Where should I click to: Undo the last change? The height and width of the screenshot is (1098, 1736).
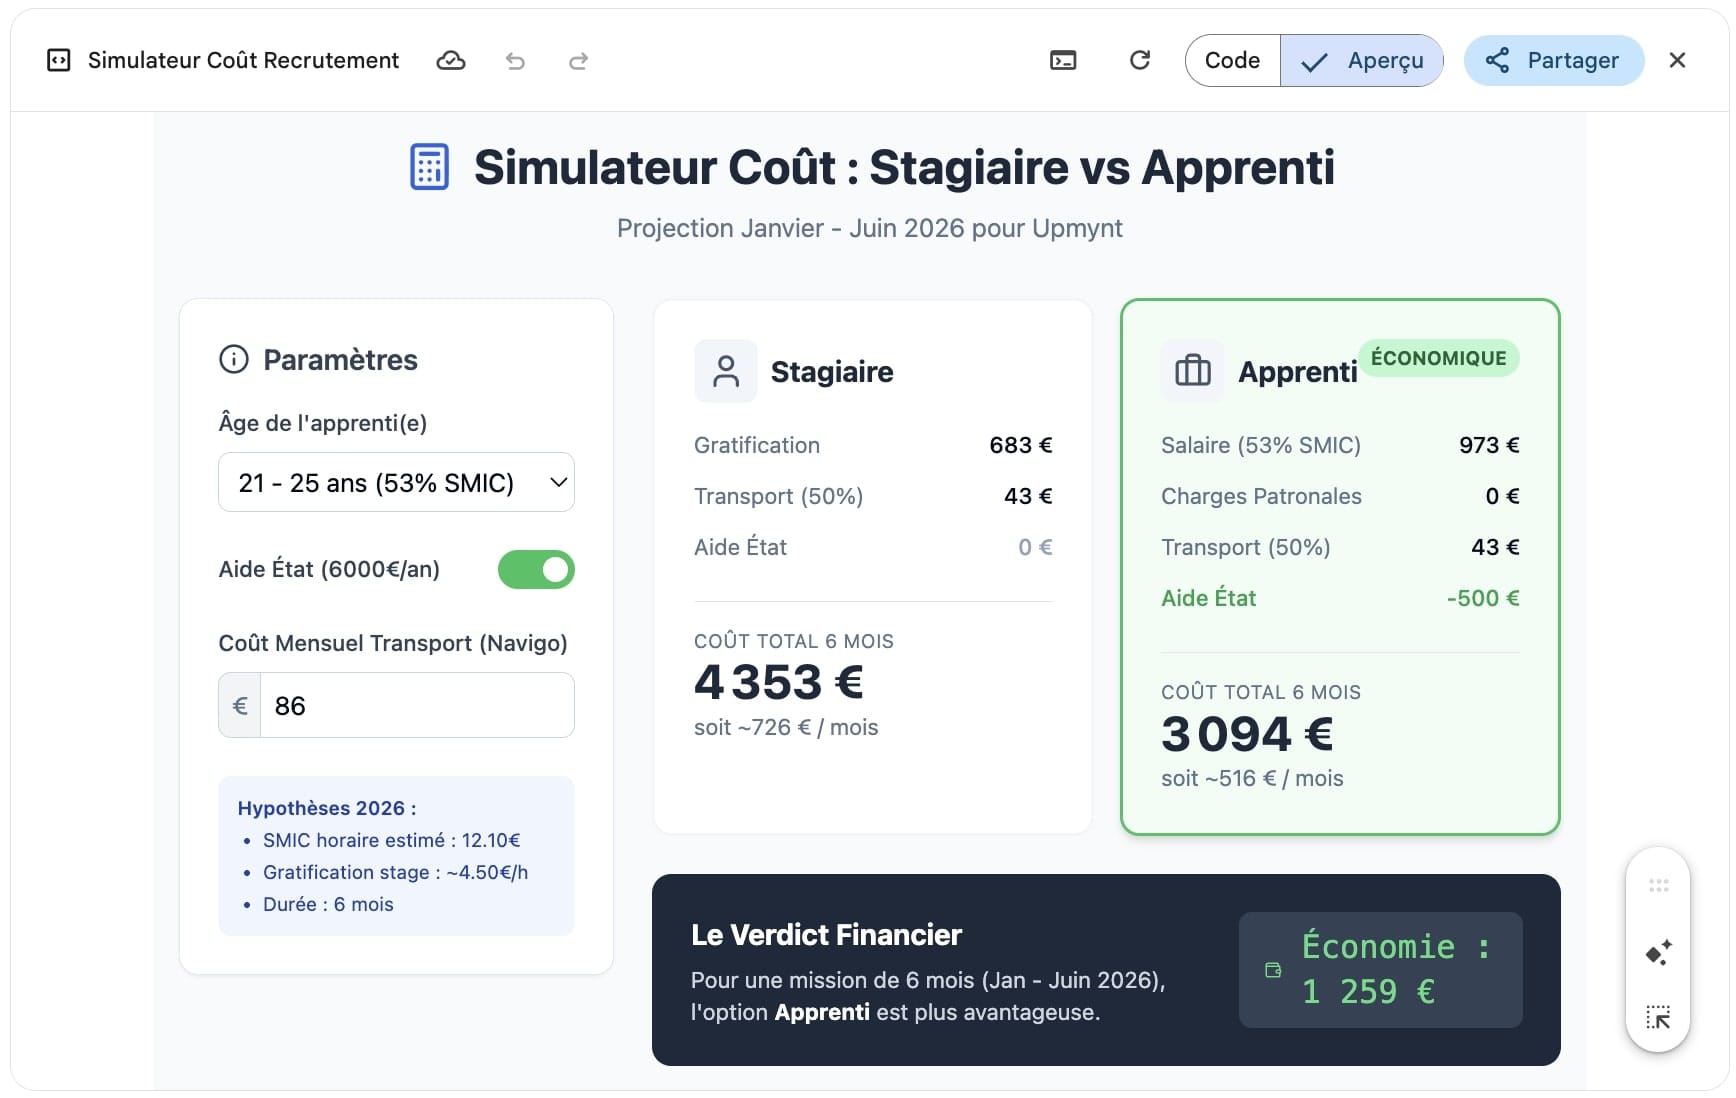(515, 61)
